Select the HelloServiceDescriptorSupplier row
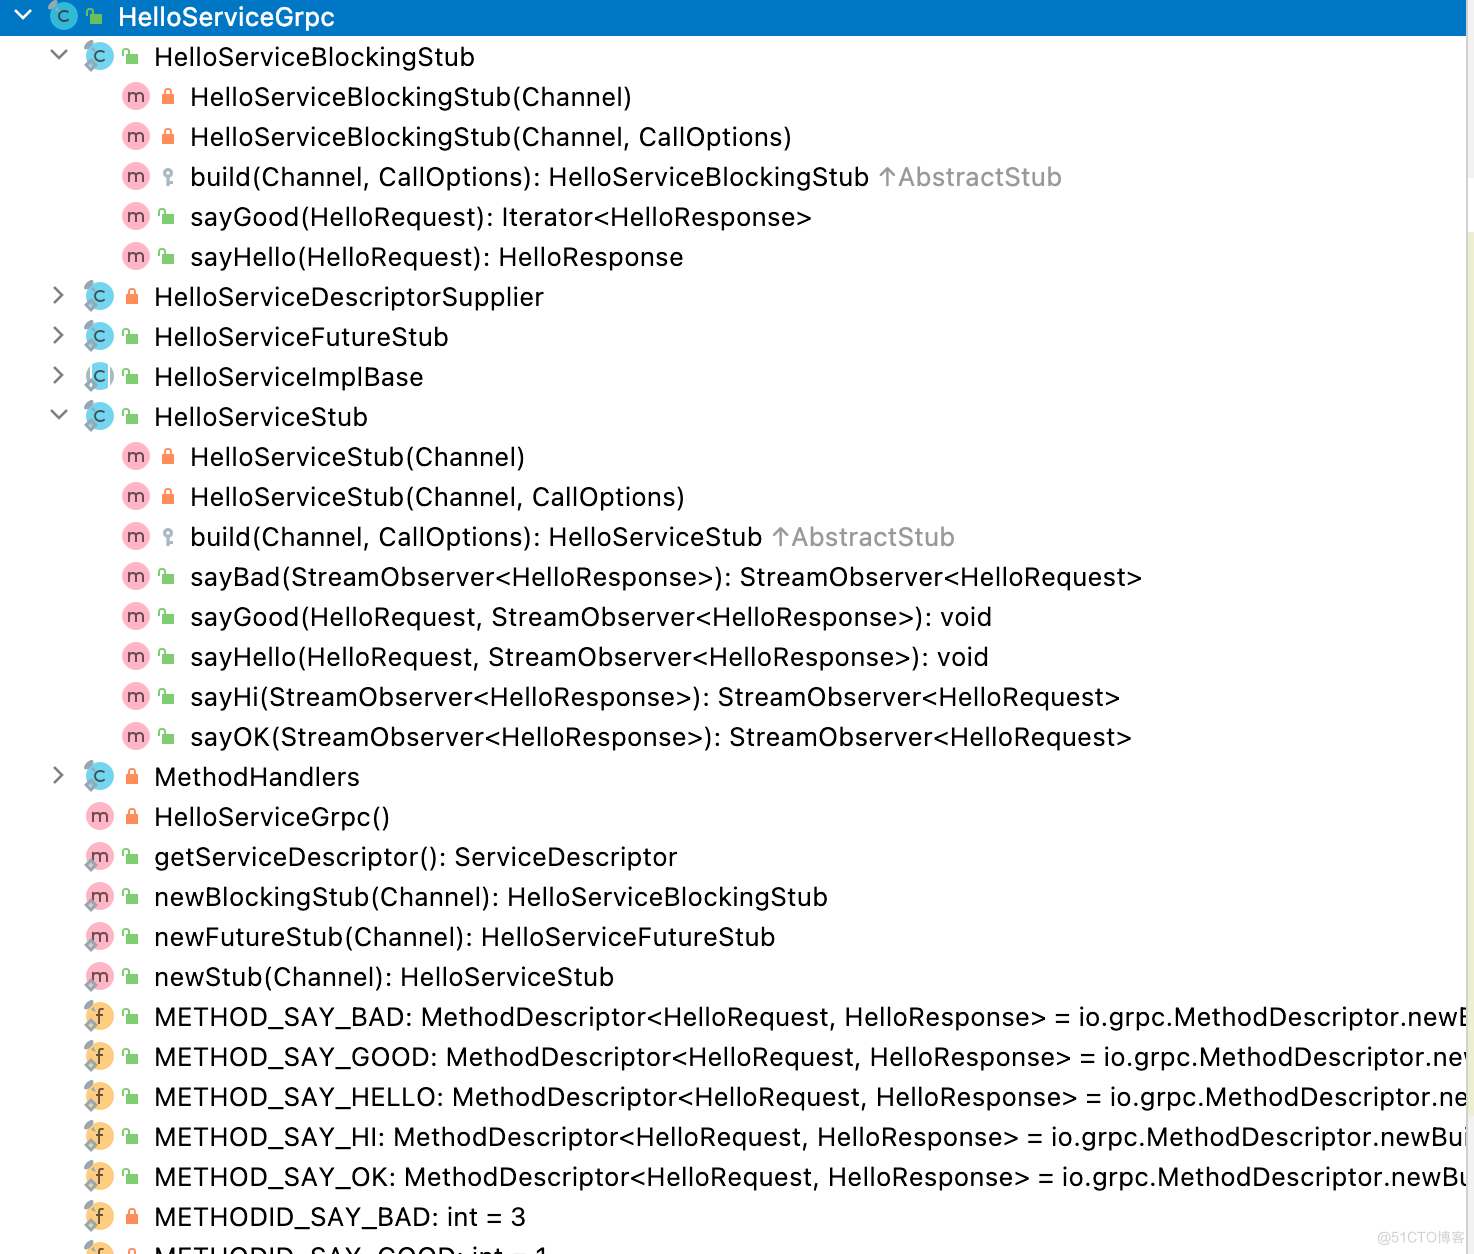This screenshot has width=1474, height=1254. point(733,296)
